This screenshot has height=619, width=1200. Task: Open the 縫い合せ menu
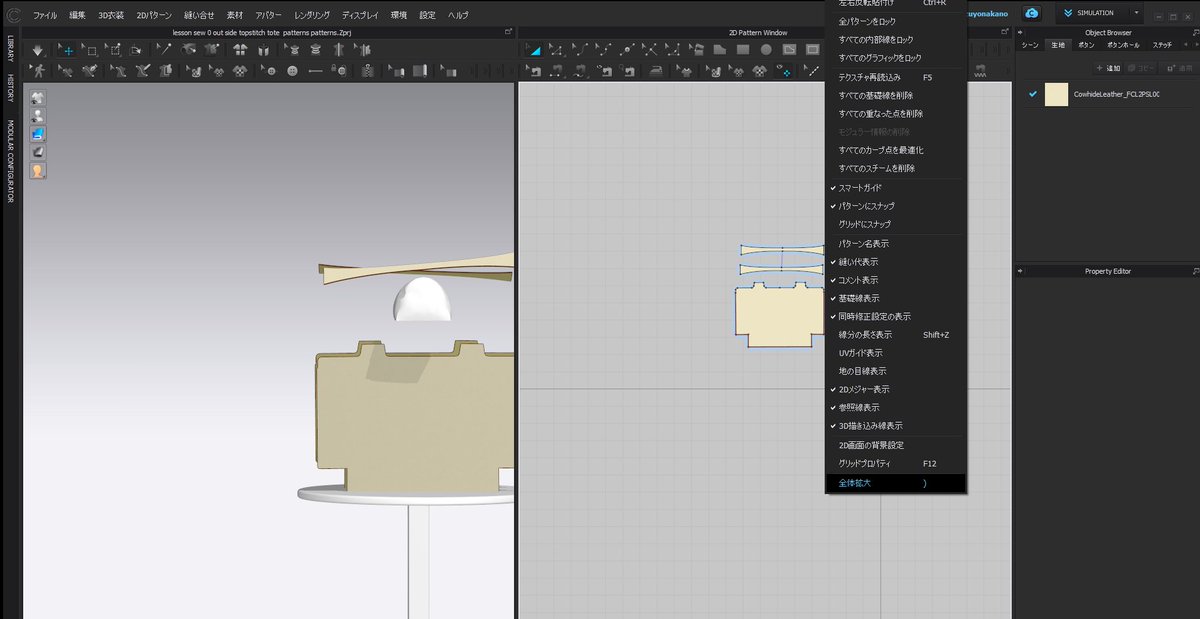[199, 15]
